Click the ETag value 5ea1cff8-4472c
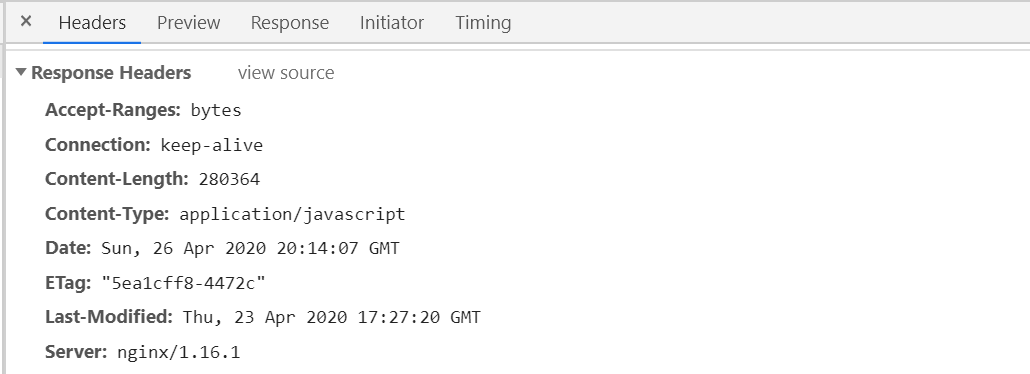The width and height of the screenshot is (1030, 374). pyautogui.click(x=183, y=283)
